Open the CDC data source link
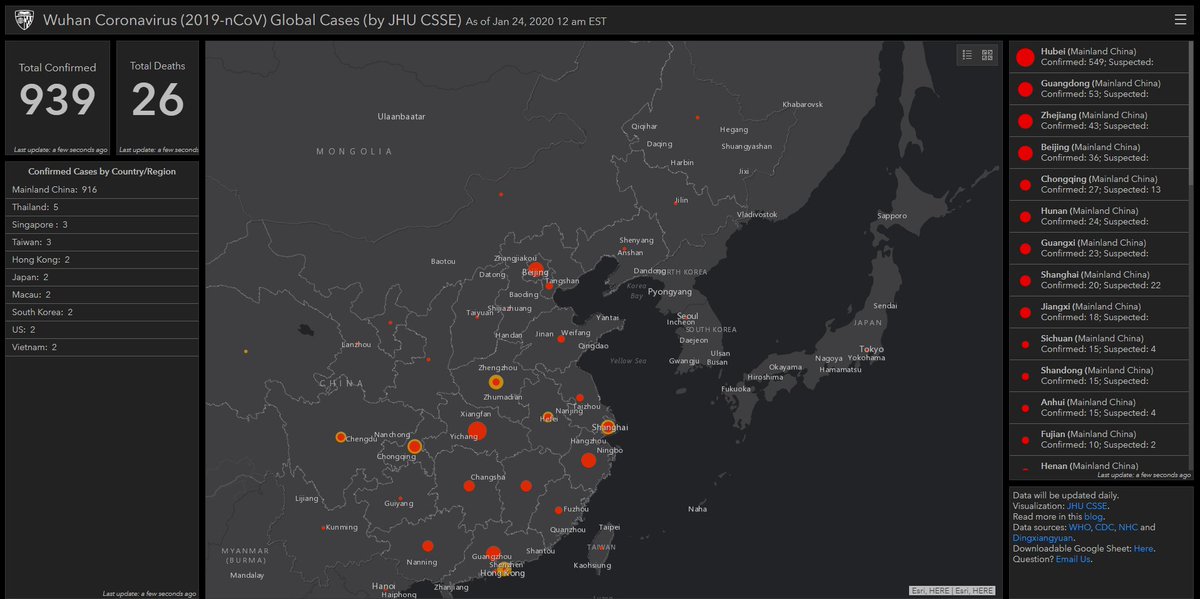This screenshot has width=1200, height=599. (1104, 527)
